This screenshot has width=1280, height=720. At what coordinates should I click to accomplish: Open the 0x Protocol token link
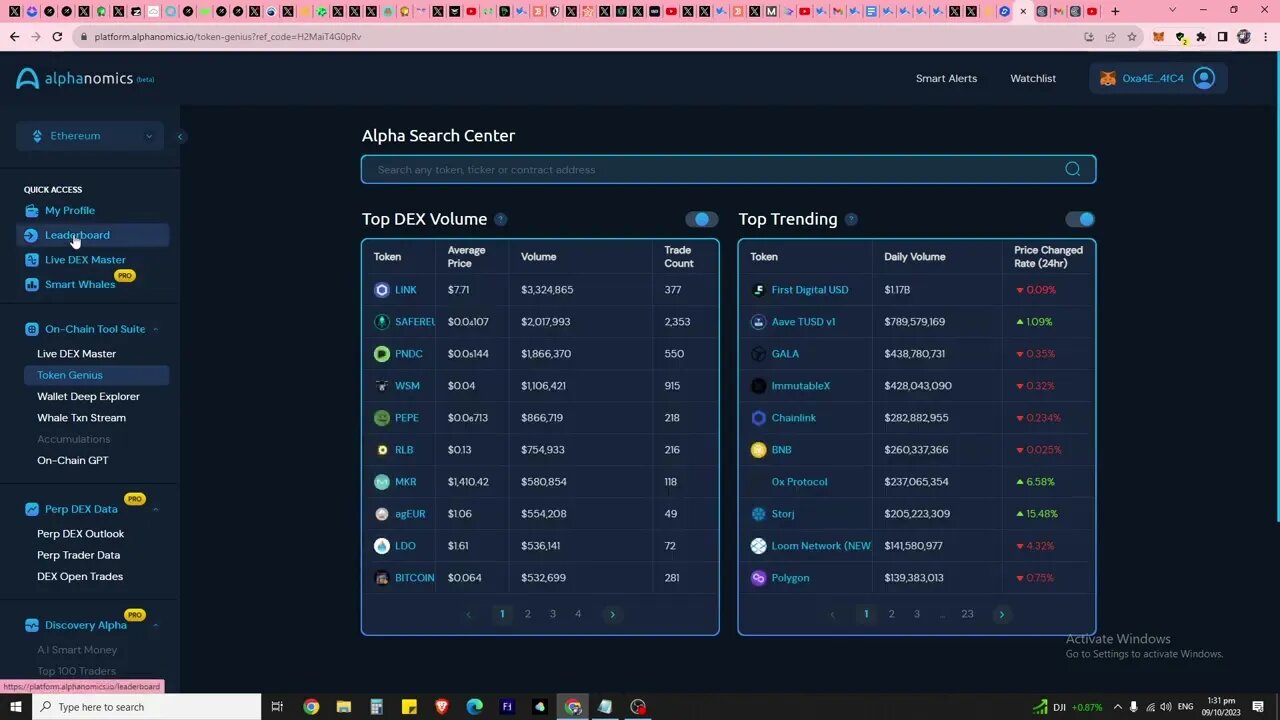pos(799,482)
